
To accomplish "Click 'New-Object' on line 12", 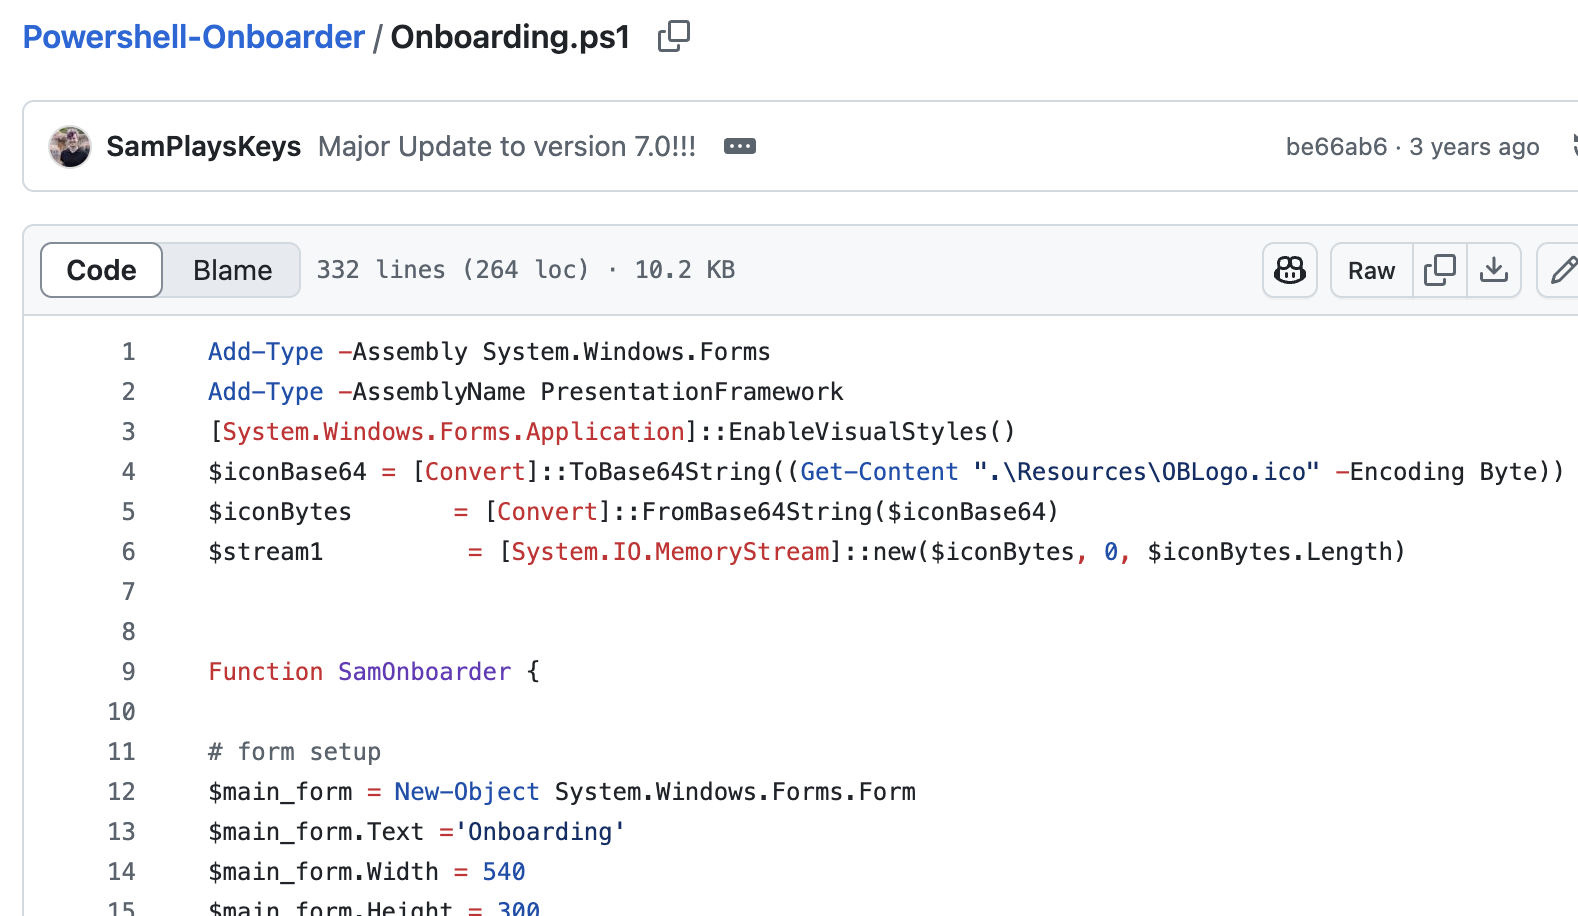I will tap(467, 792).
